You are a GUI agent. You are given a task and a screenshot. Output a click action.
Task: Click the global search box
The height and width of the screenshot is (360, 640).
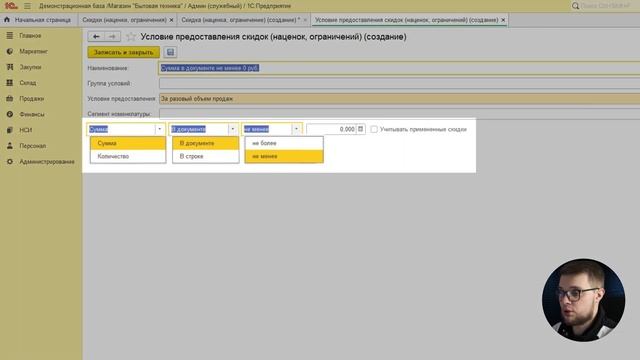click(x=606, y=6)
